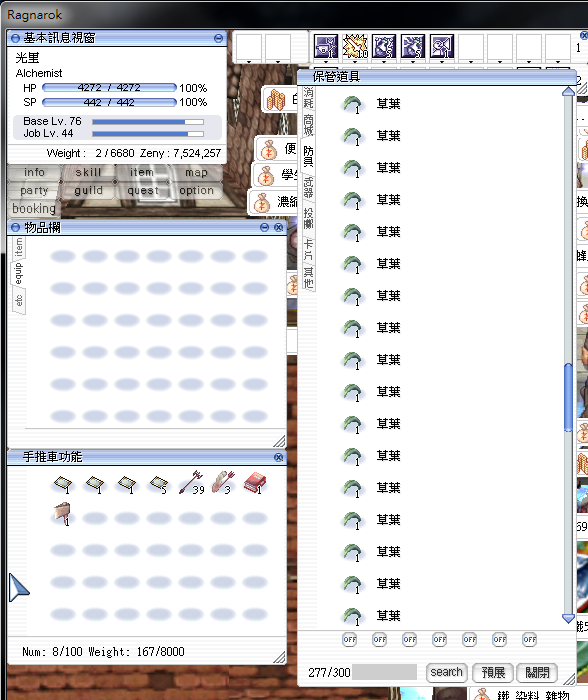This screenshot has height=700, width=588.
Task: Collapse the 基本訊息視窗 window with its minus button
Action: click(x=218, y=38)
